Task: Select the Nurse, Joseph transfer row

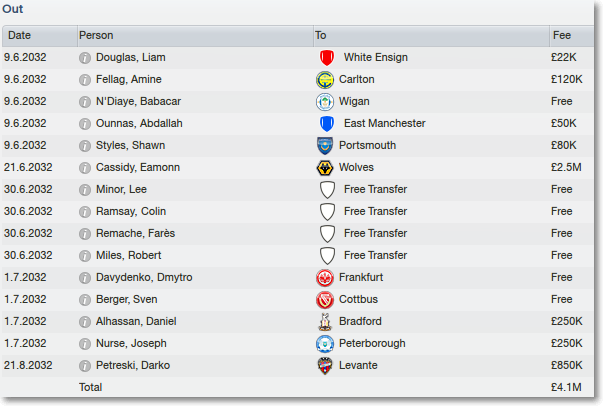Action: (298, 343)
